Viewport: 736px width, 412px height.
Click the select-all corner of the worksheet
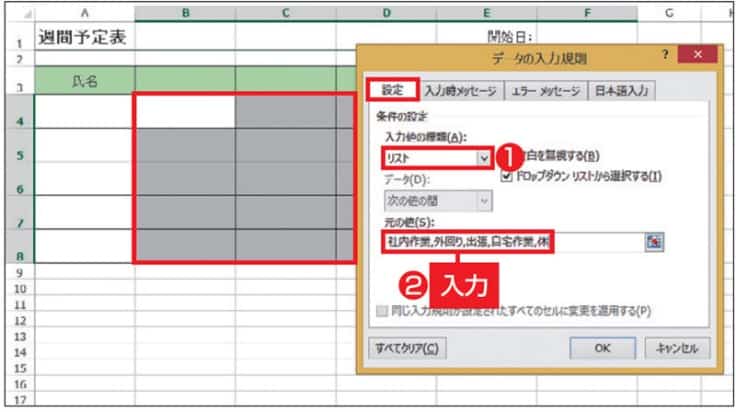click(x=16, y=11)
